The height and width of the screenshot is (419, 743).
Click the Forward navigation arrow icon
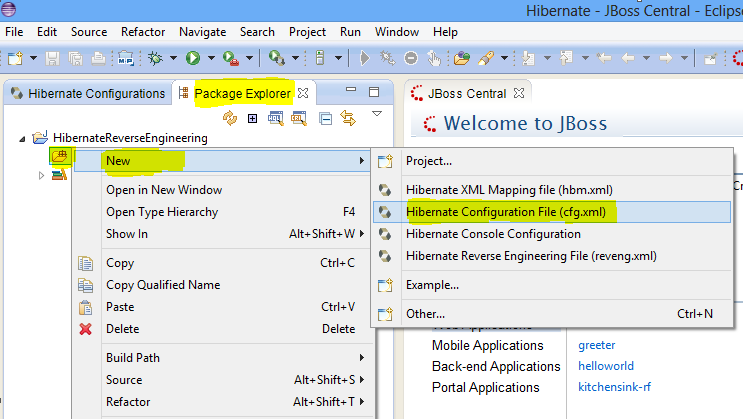tap(665, 58)
